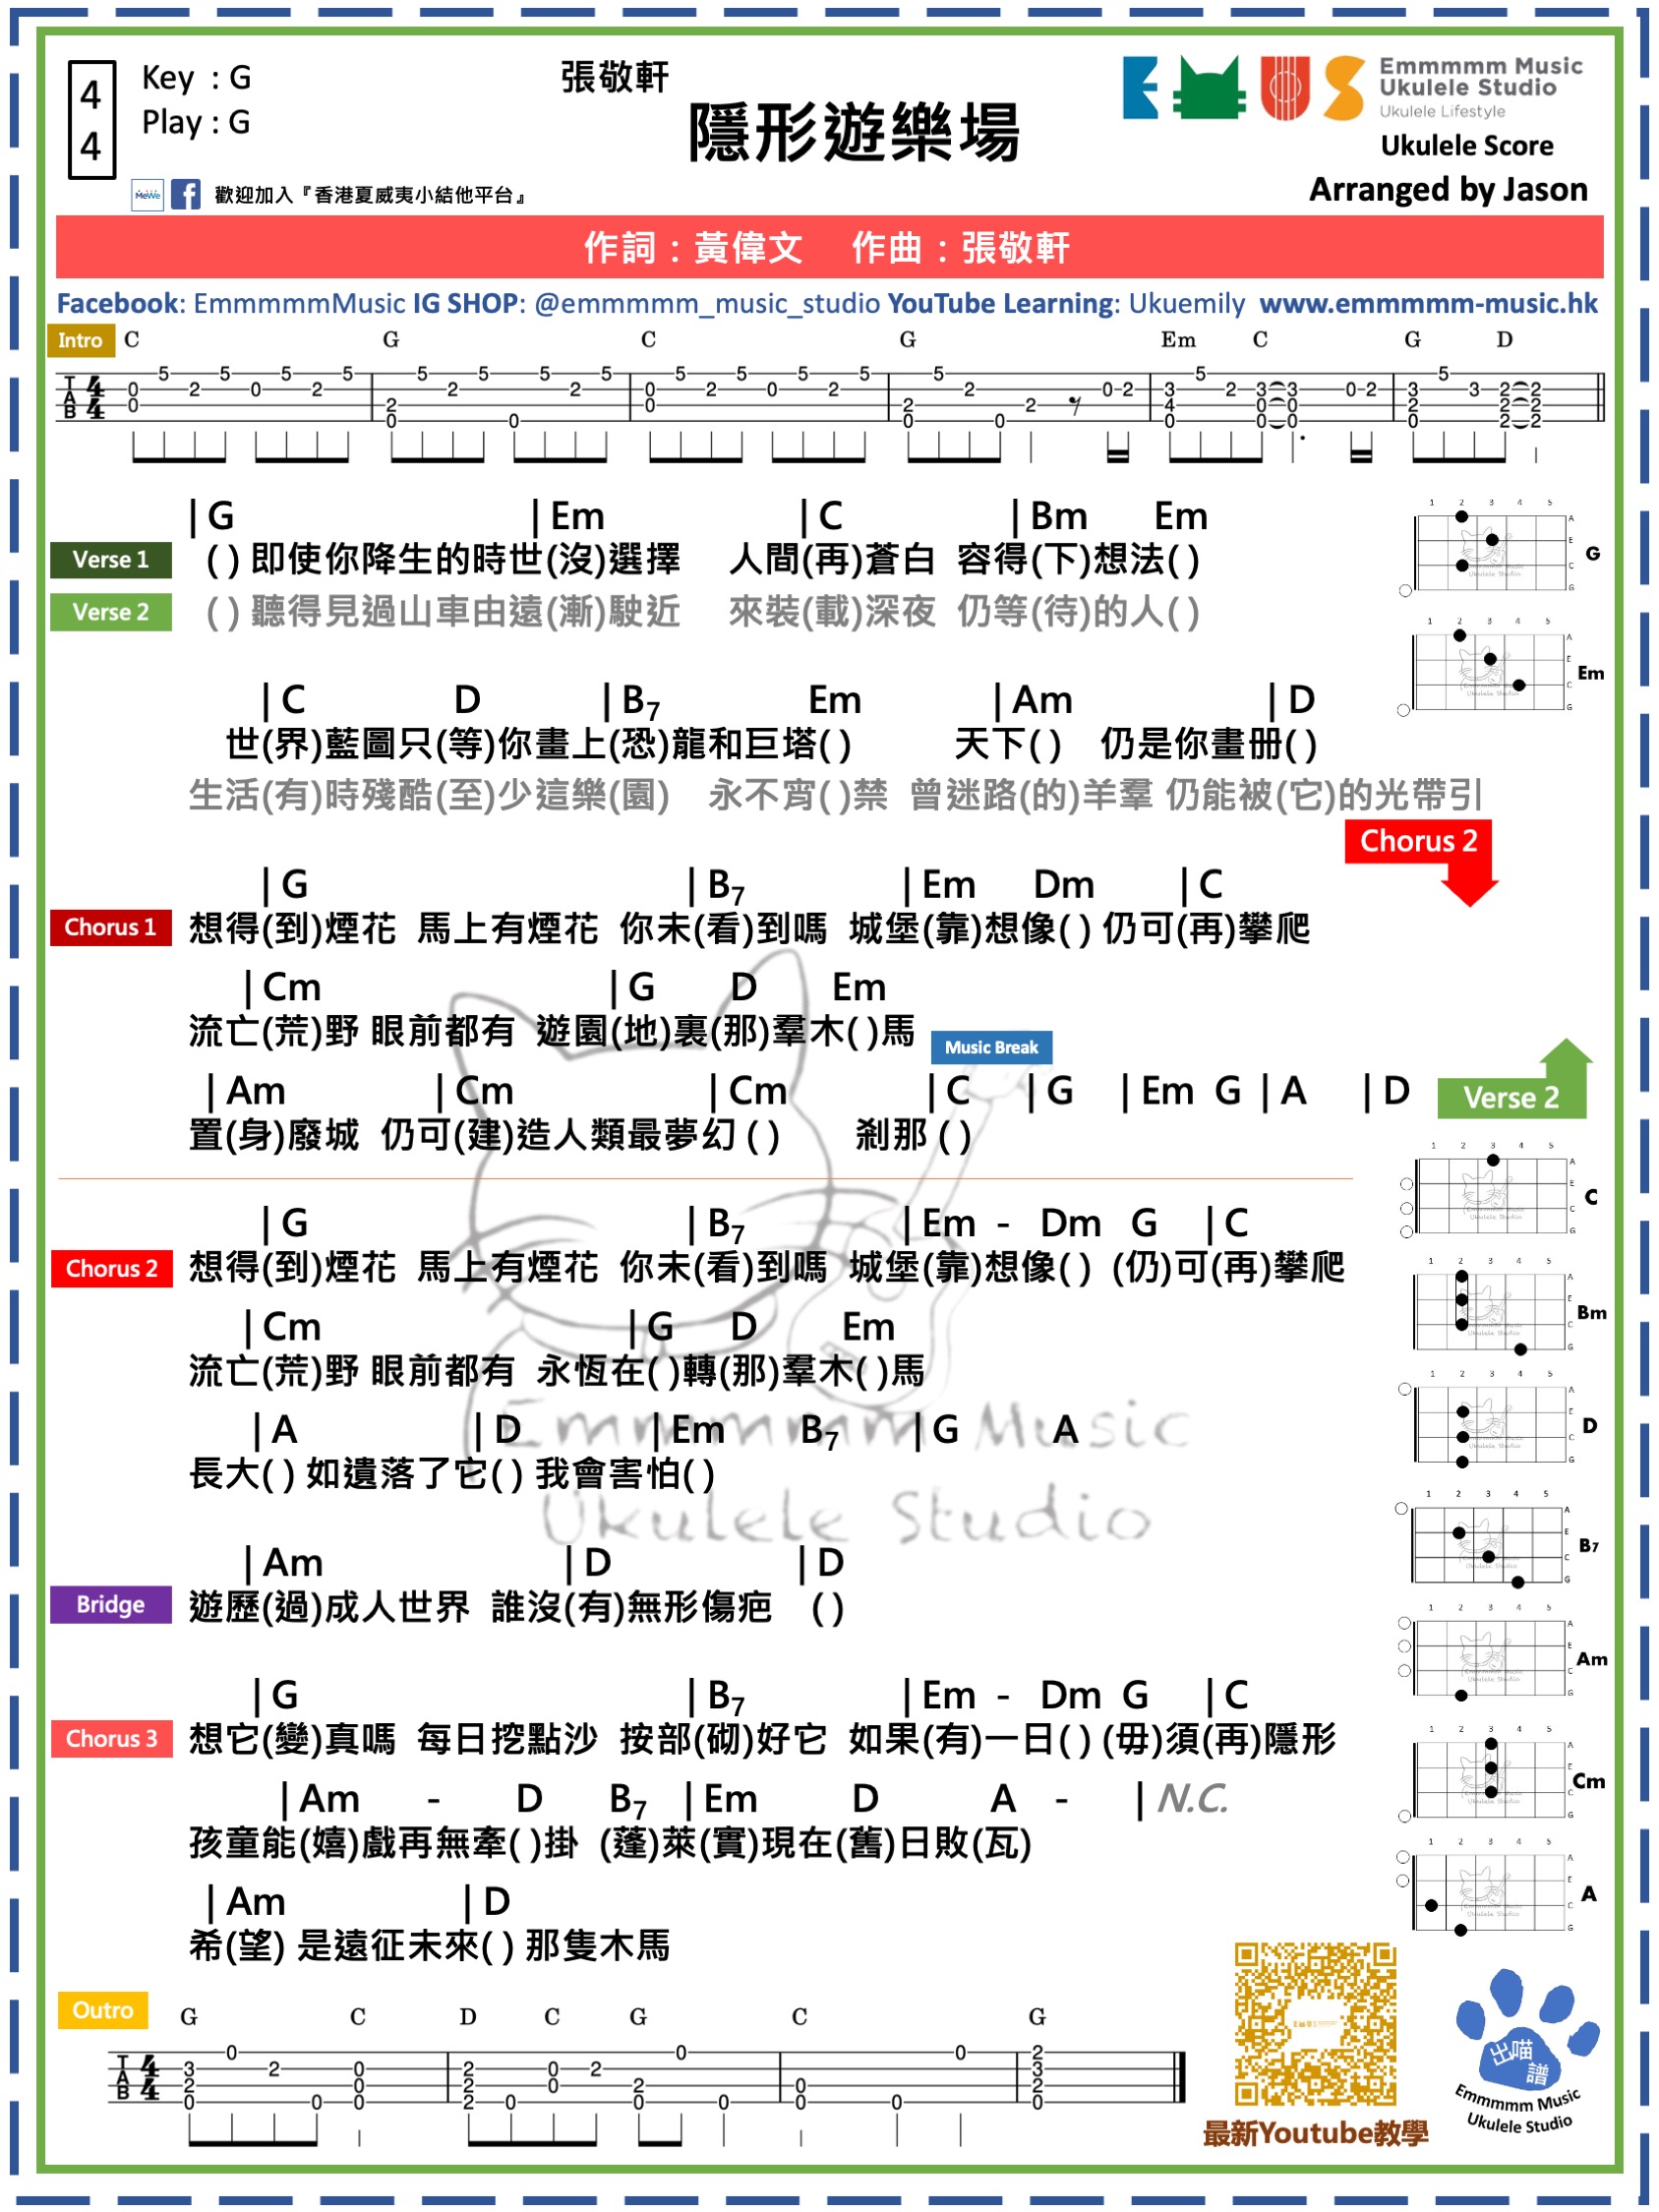Click the Arranged by Jason text
The width and height of the screenshot is (1659, 2212).
[x=1448, y=189]
